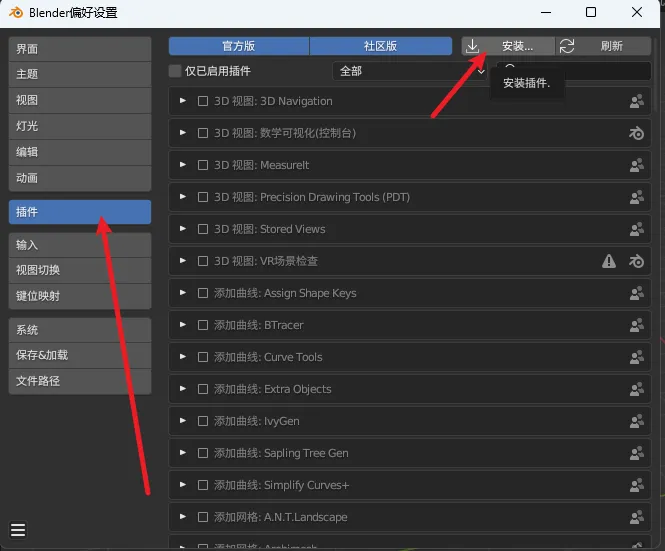
Task: Open the 输入 preferences section
Action: (x=80, y=245)
